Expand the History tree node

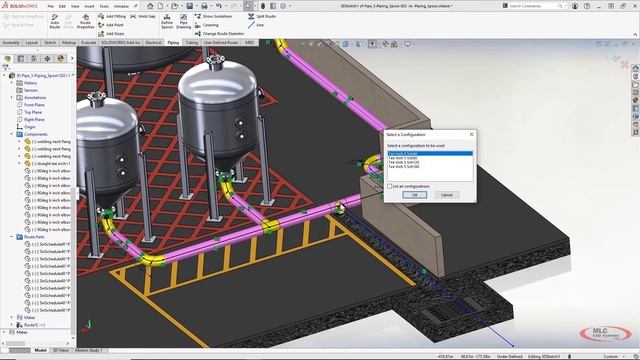(12, 83)
